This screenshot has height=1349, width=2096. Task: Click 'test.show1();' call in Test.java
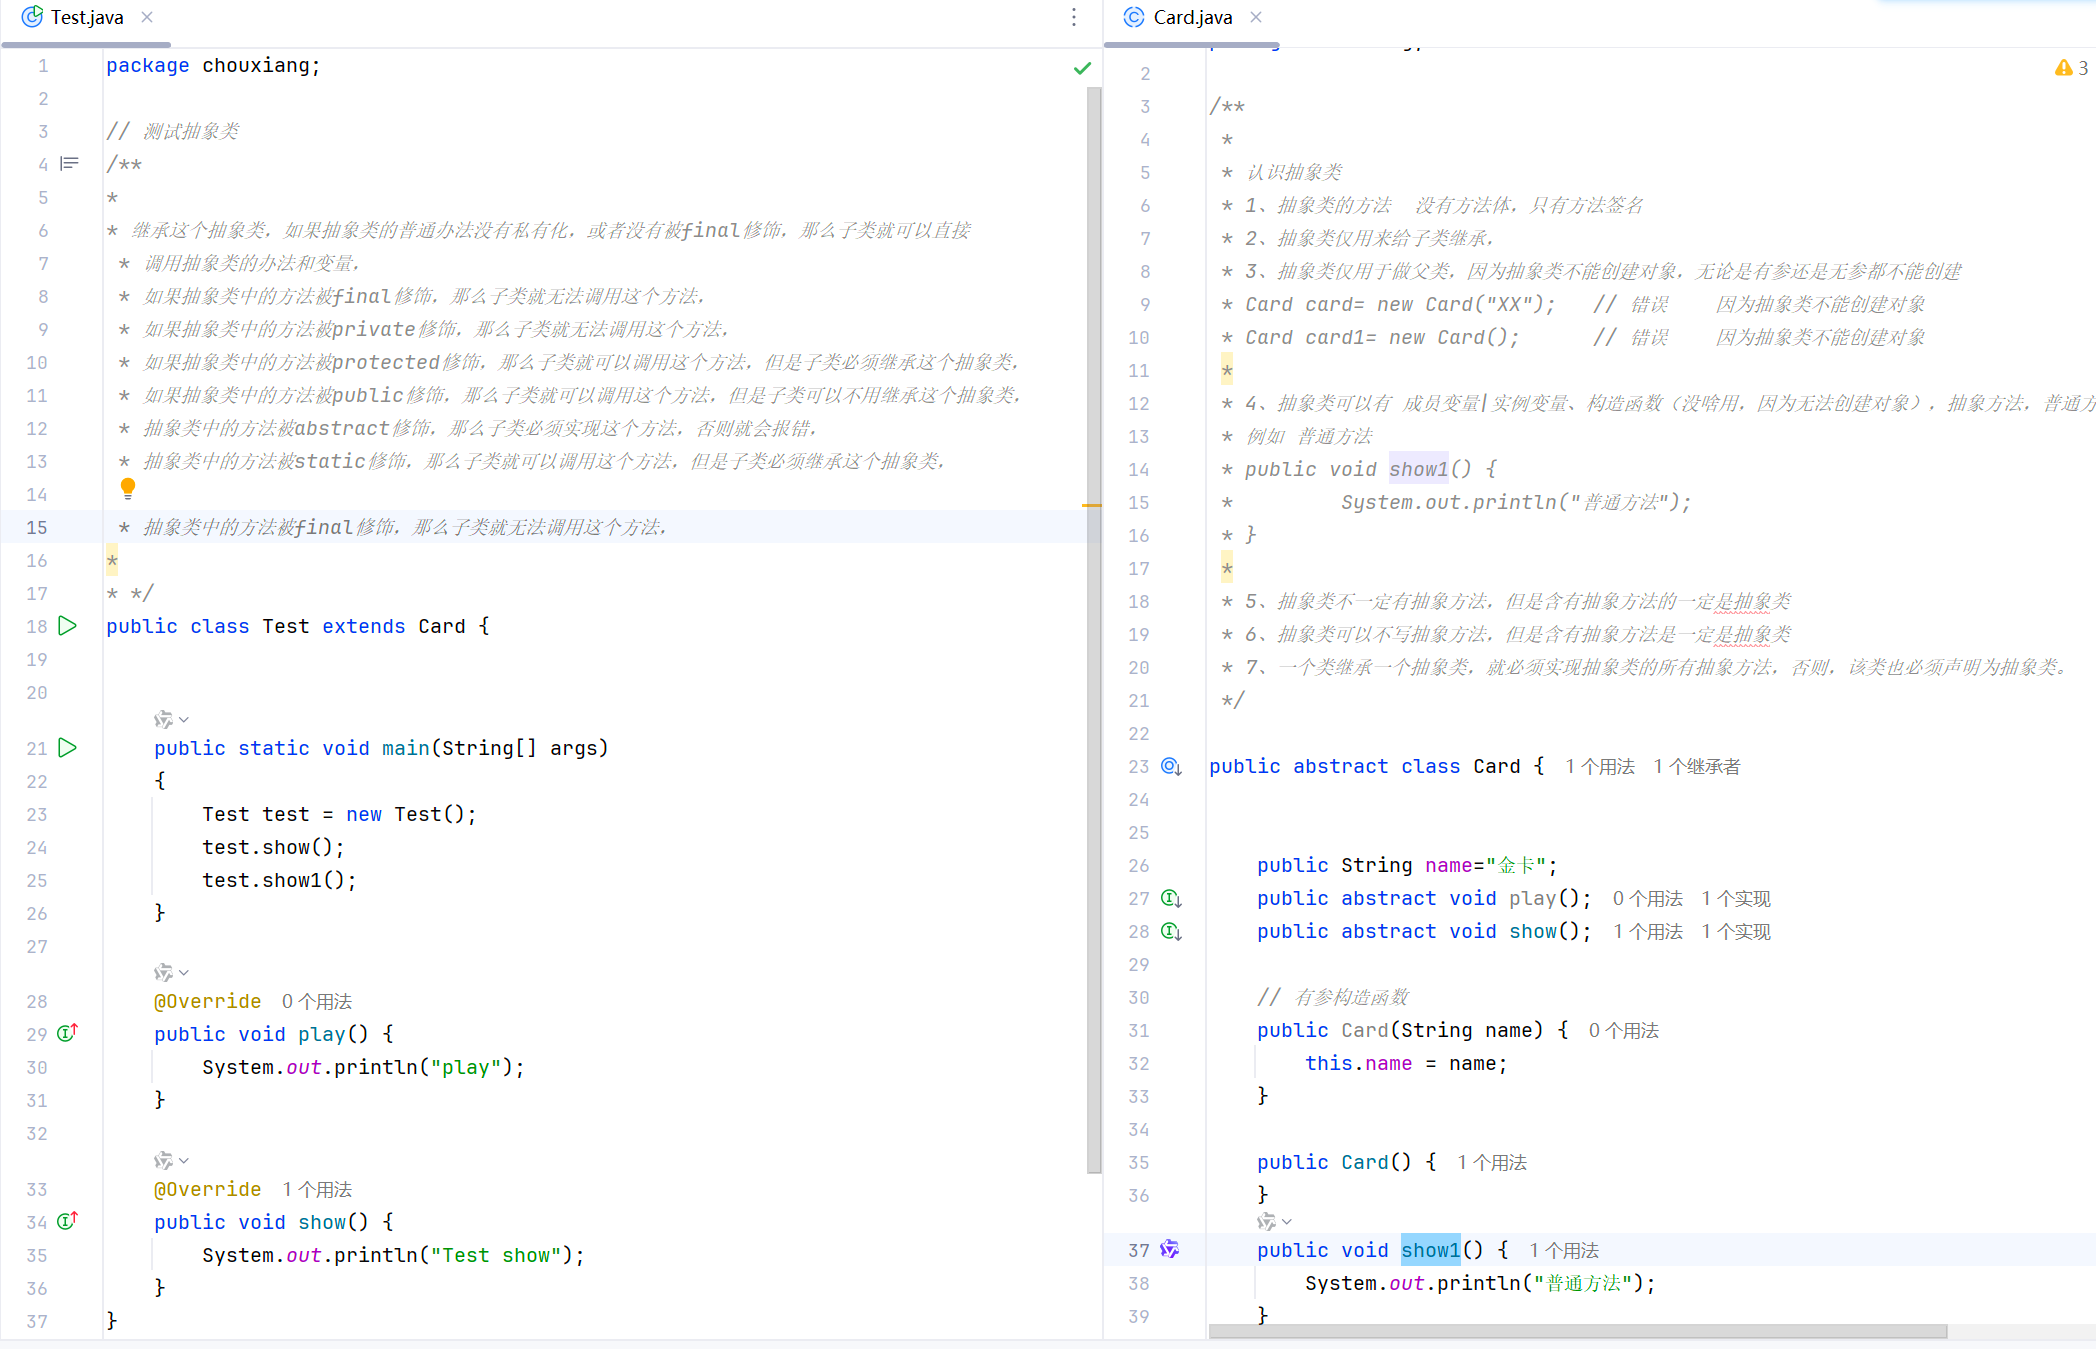(x=279, y=880)
